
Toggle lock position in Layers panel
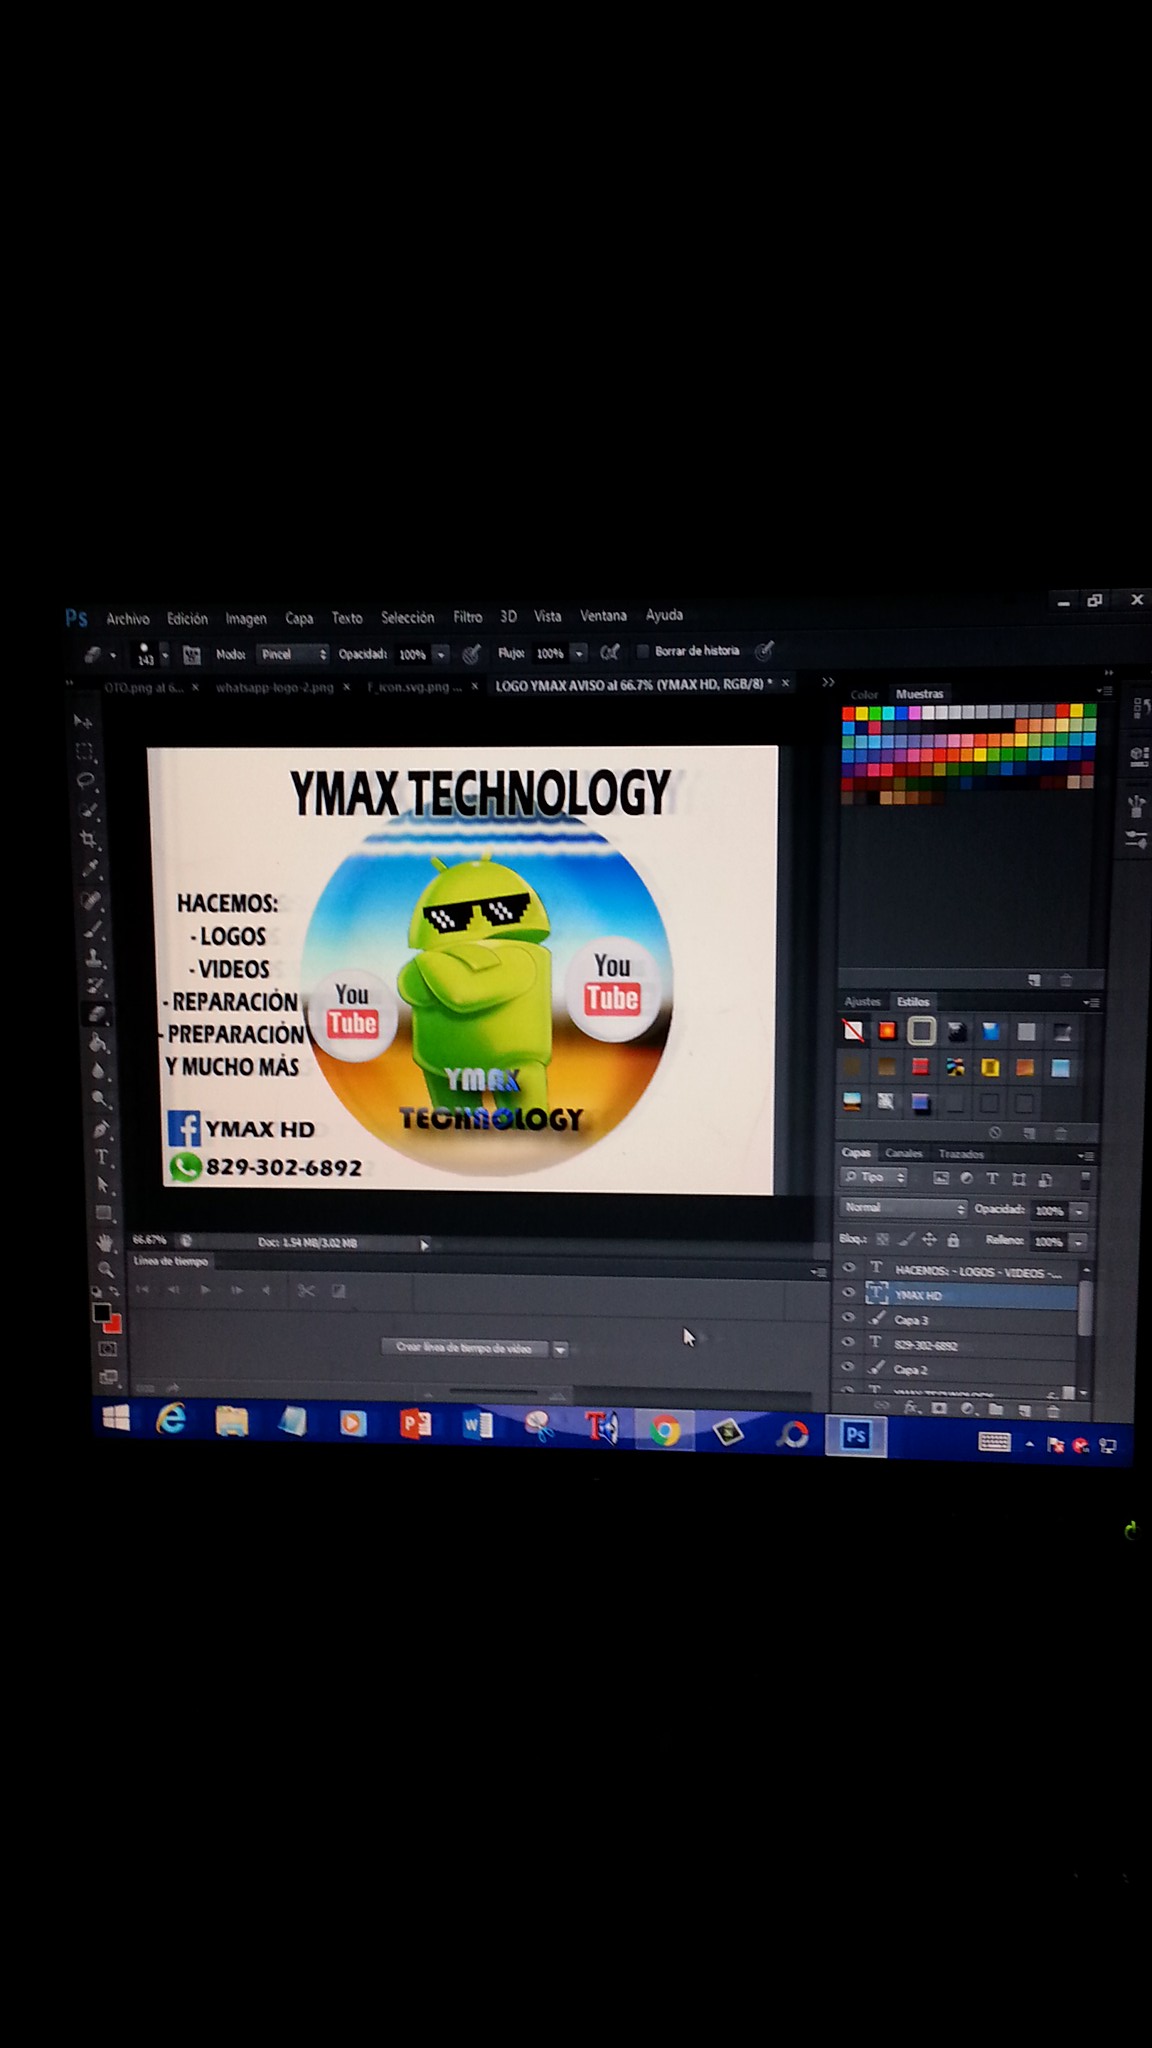click(929, 1239)
